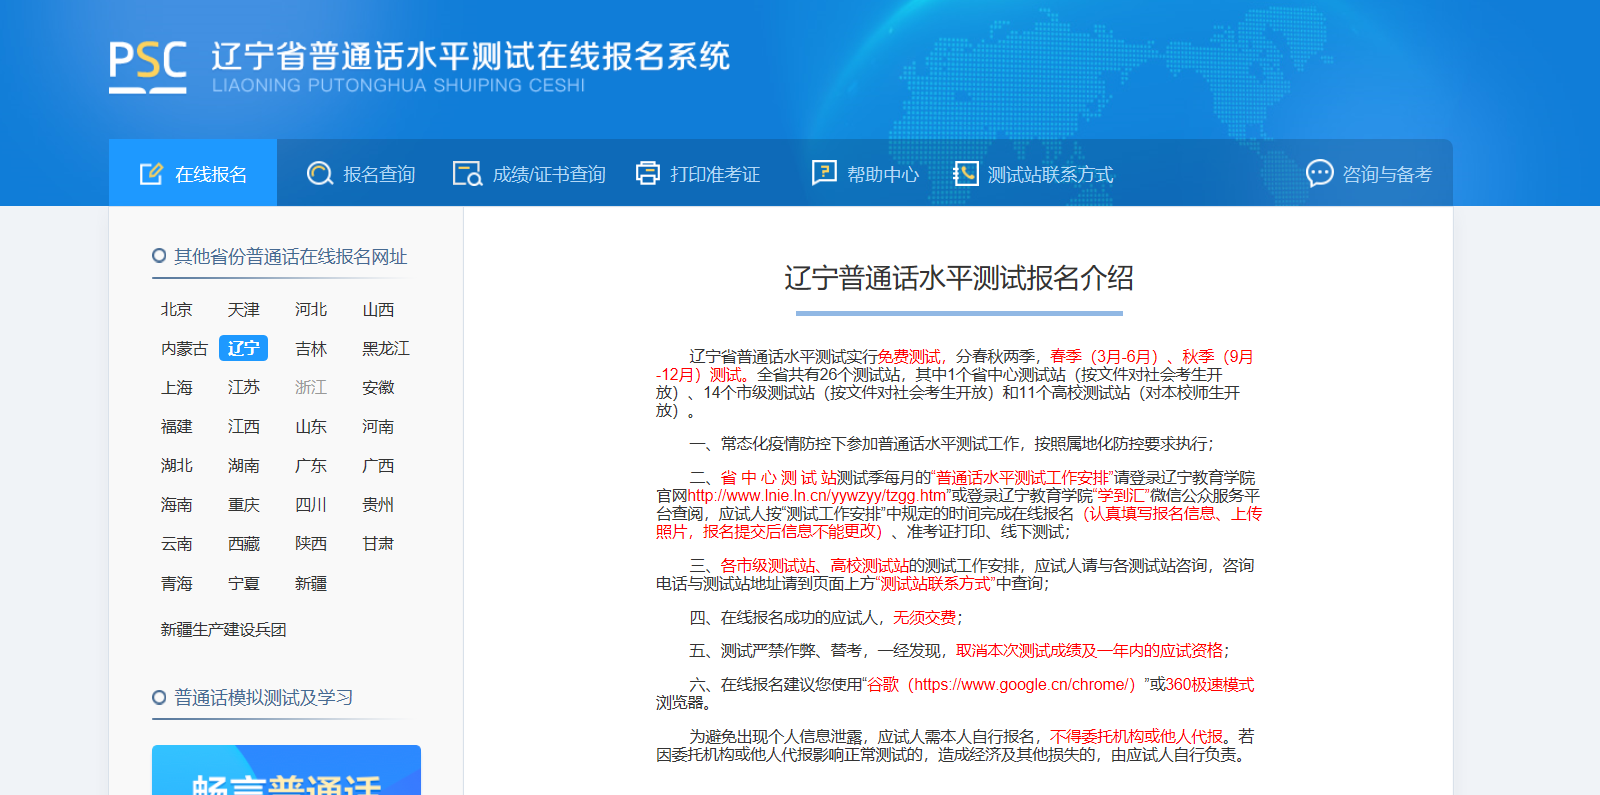Click the 辽宁普通话水平测试报名介绍 title
1600x795 pixels.
[x=958, y=278]
